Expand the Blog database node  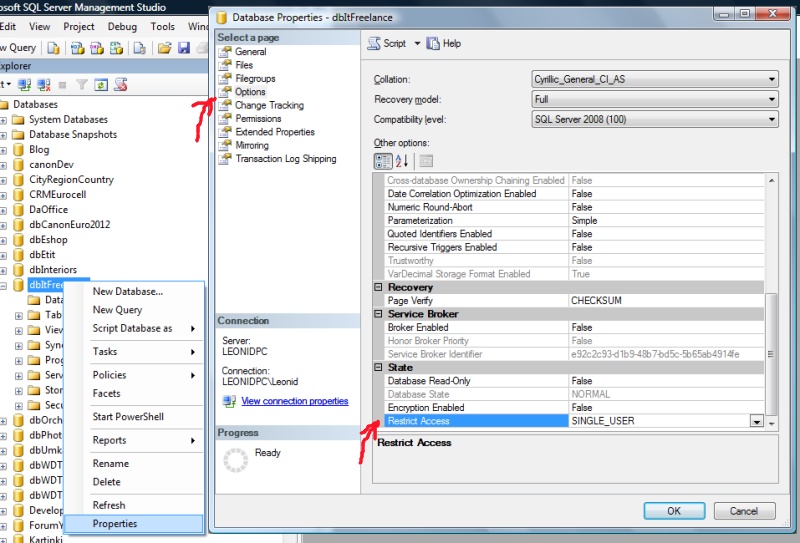[x=3, y=150]
